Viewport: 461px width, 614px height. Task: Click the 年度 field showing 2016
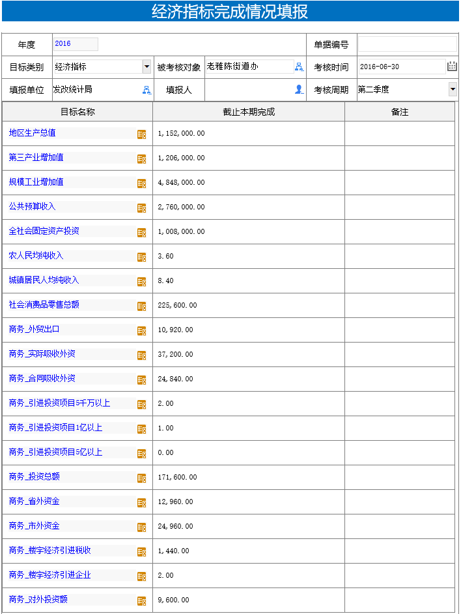coord(76,44)
